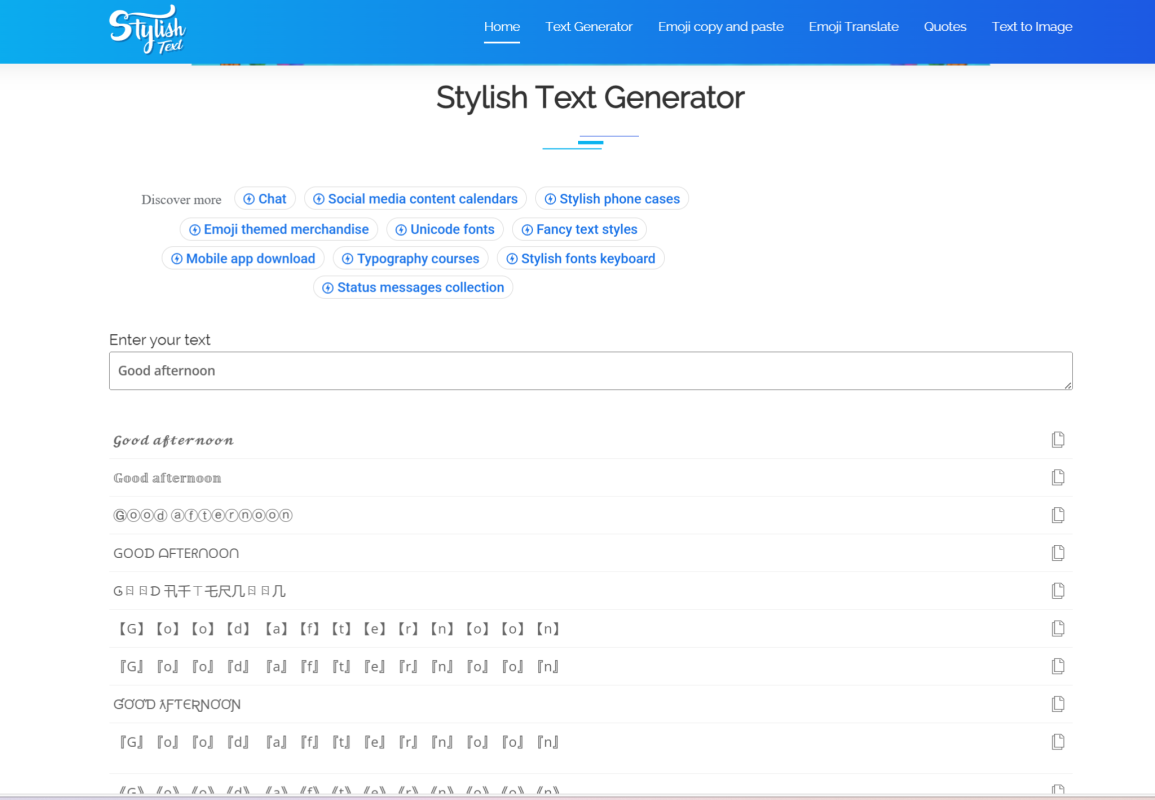Copy the cursive italic 'Good afternoon' style

tap(1058, 440)
